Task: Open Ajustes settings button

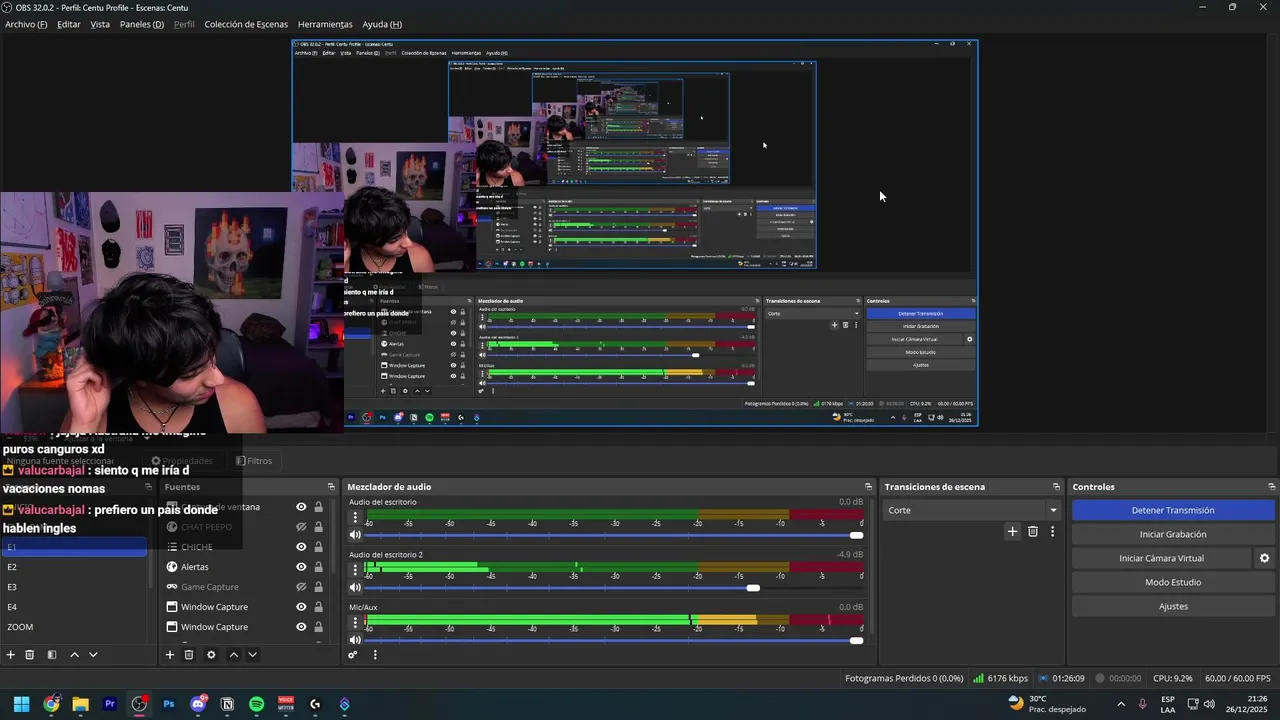Action: [x=1173, y=606]
